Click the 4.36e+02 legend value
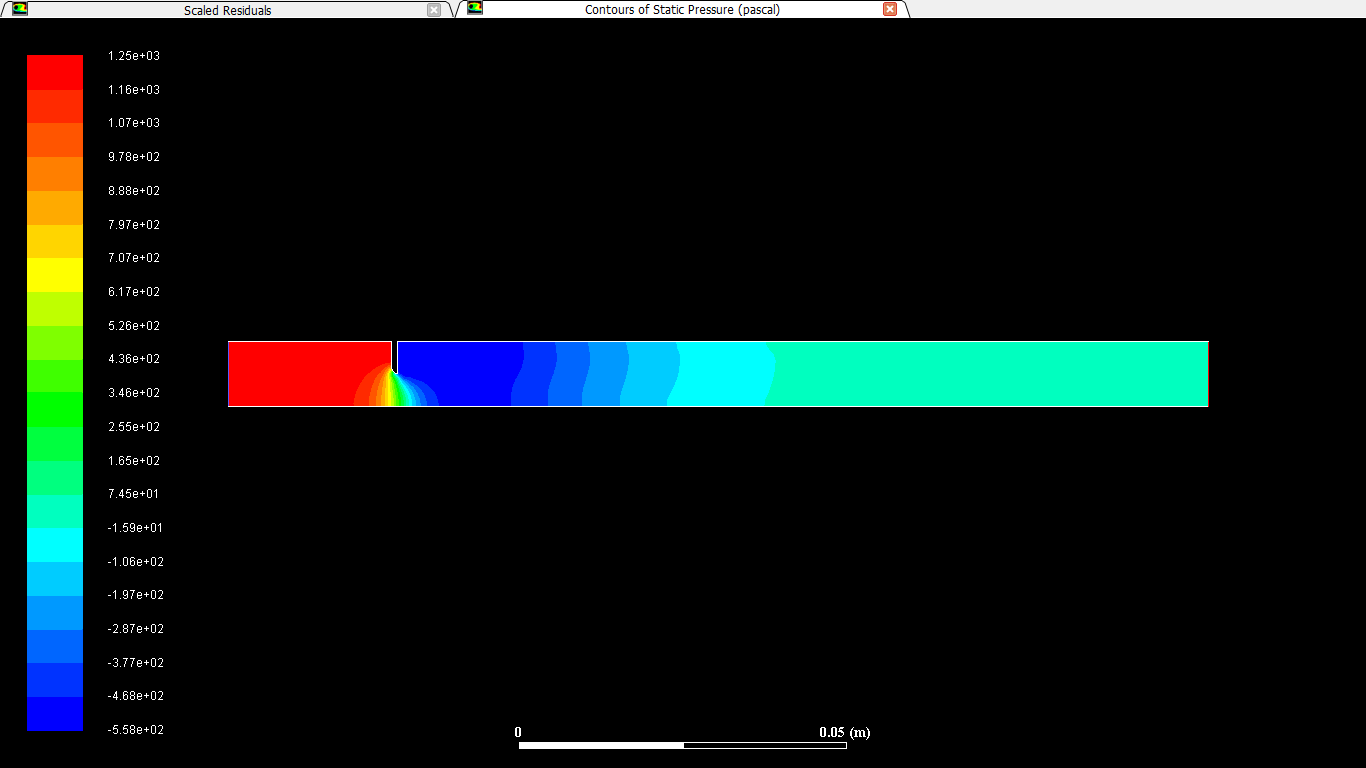Image resolution: width=1366 pixels, height=768 pixels. [134, 359]
